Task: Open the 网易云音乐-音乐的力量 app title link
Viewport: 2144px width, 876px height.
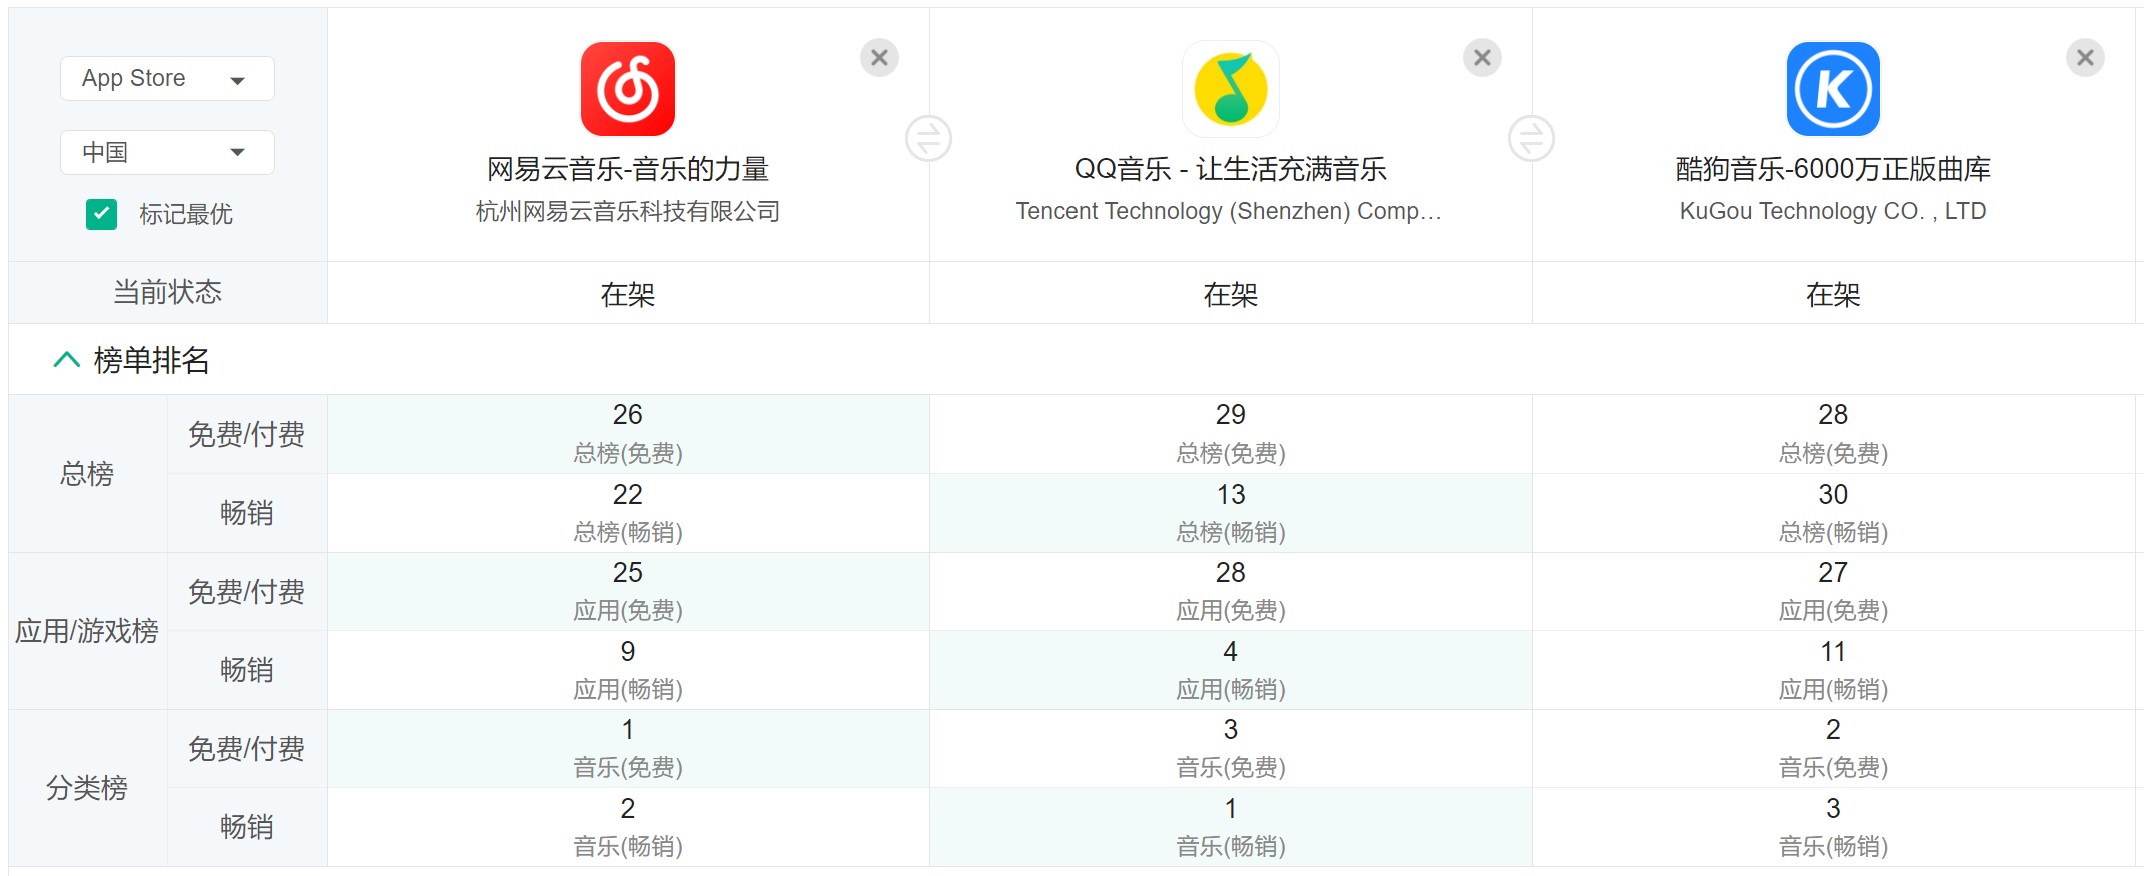Action: click(x=627, y=169)
